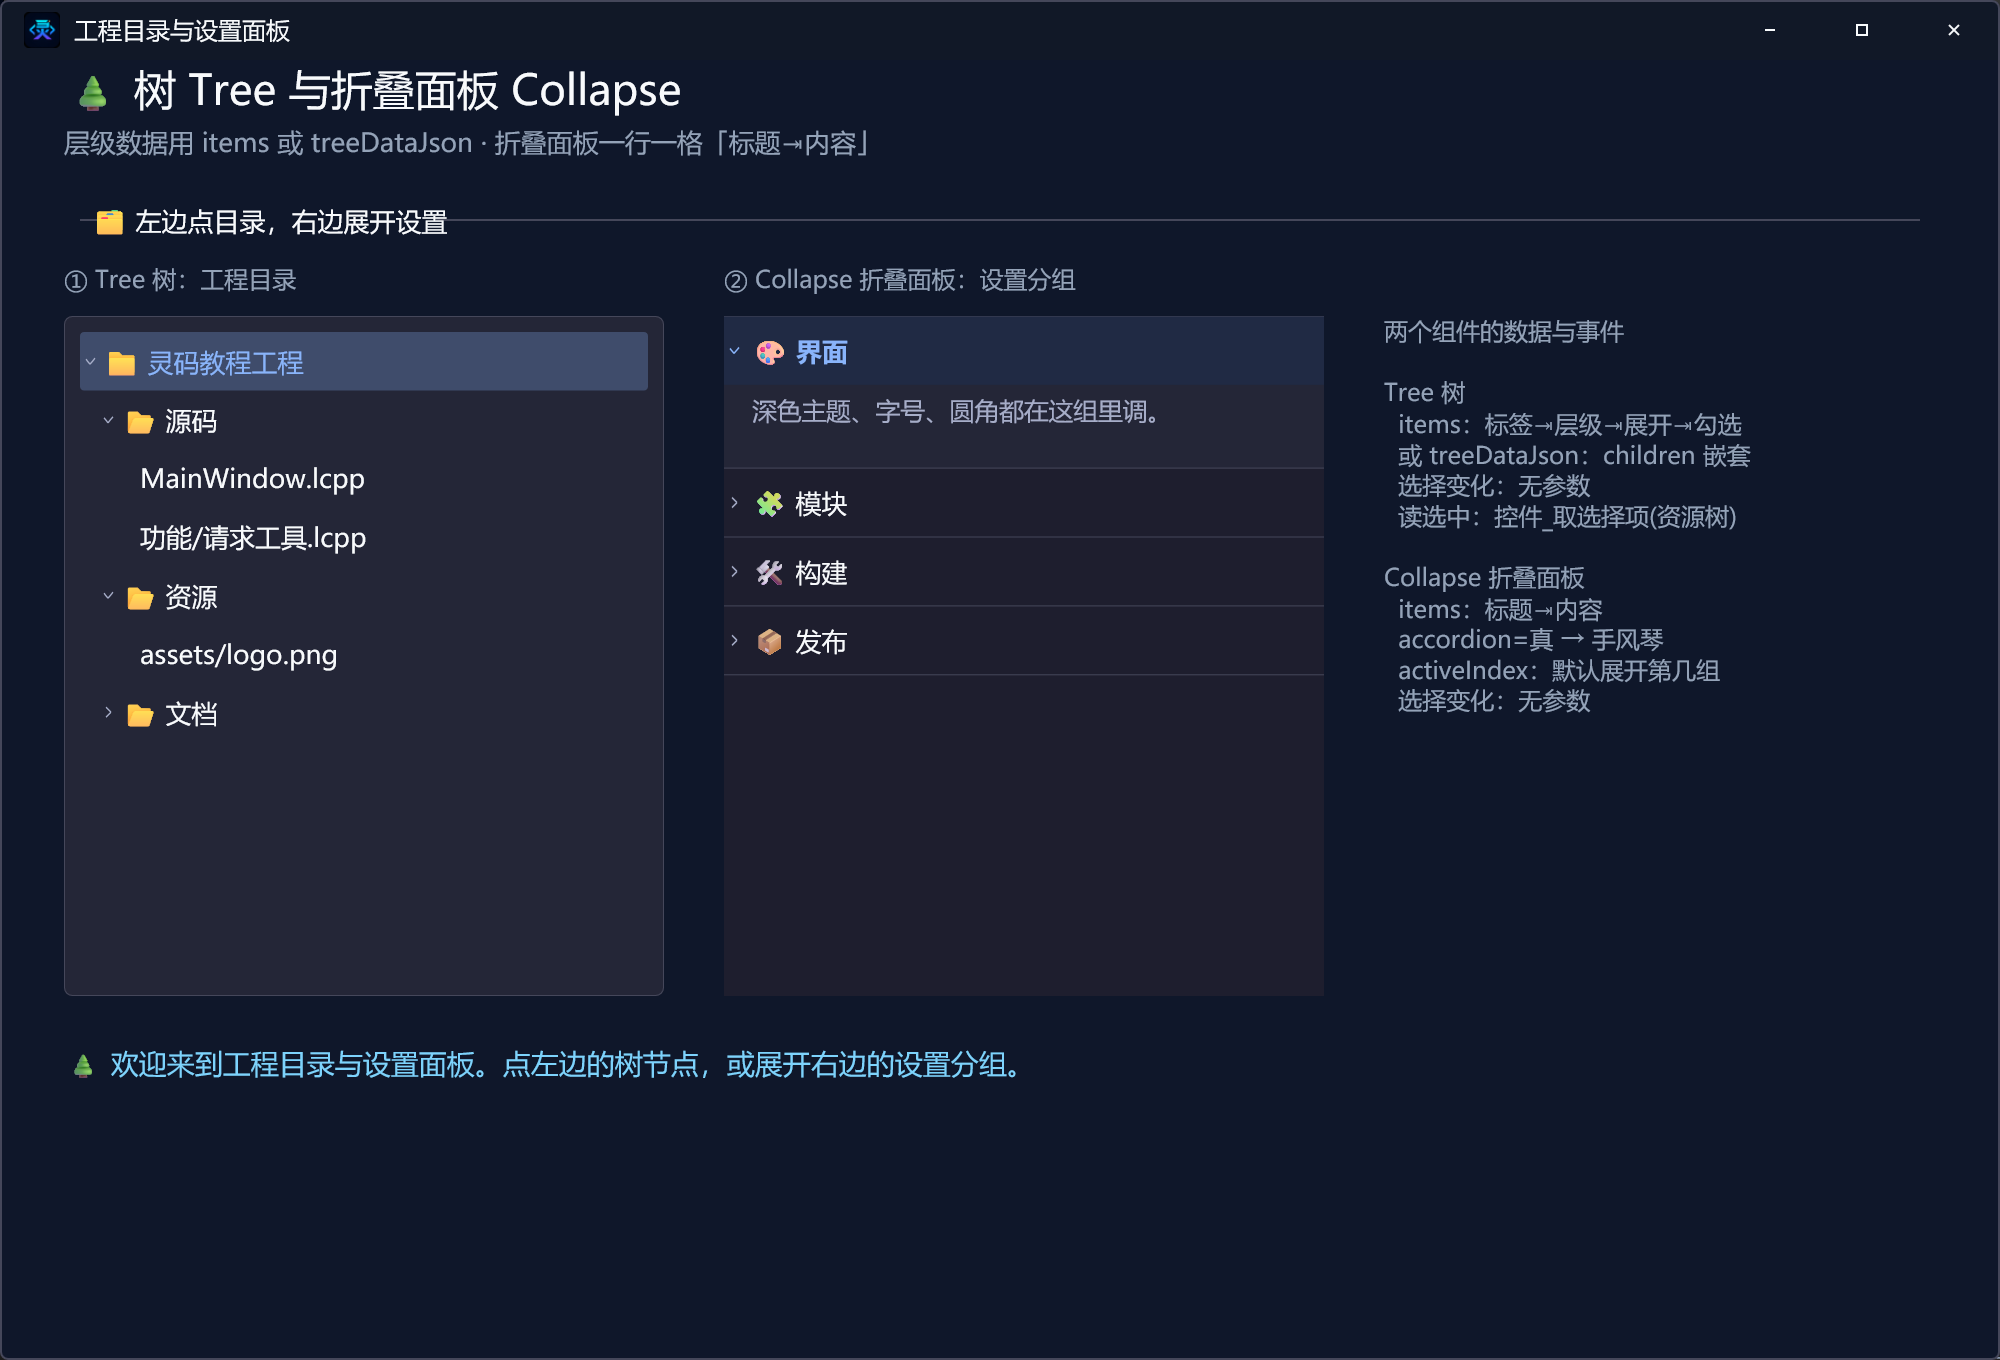Viewport: 2000px width, 1360px height.
Task: Expand the 模块 panel chevron
Action: pos(735,502)
